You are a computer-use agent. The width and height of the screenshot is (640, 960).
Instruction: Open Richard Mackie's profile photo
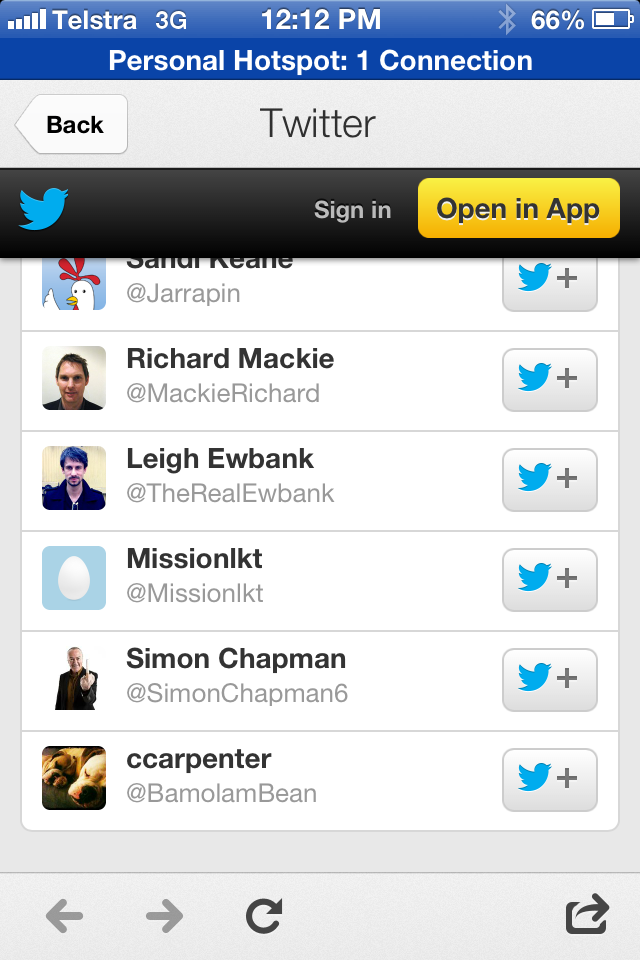74,378
